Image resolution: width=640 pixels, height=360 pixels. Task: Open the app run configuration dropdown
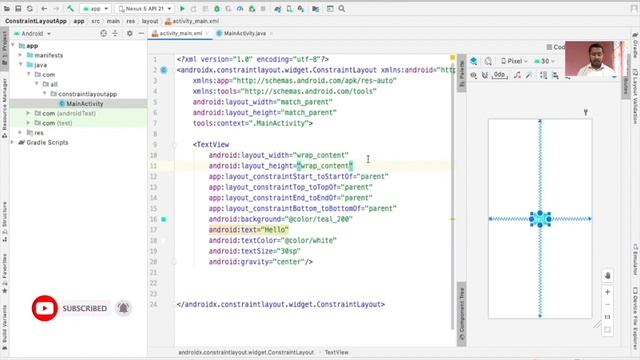96,9
